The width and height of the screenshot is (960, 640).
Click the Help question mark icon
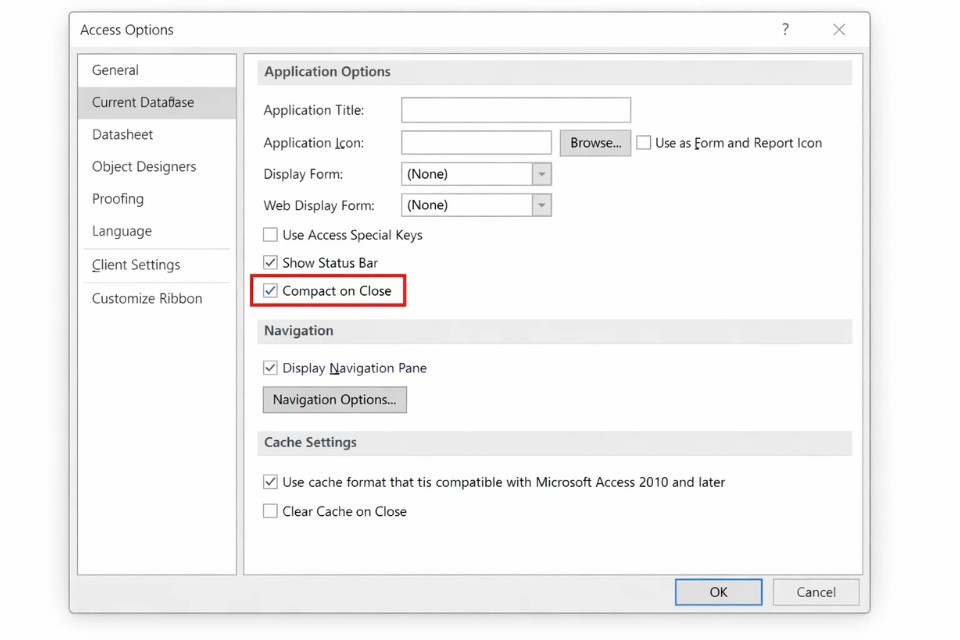[785, 30]
